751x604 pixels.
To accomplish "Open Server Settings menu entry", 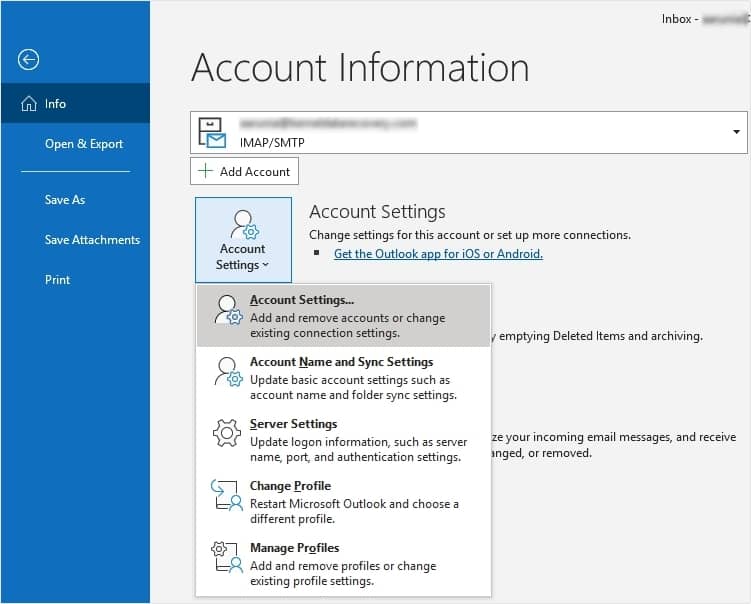I will point(343,440).
